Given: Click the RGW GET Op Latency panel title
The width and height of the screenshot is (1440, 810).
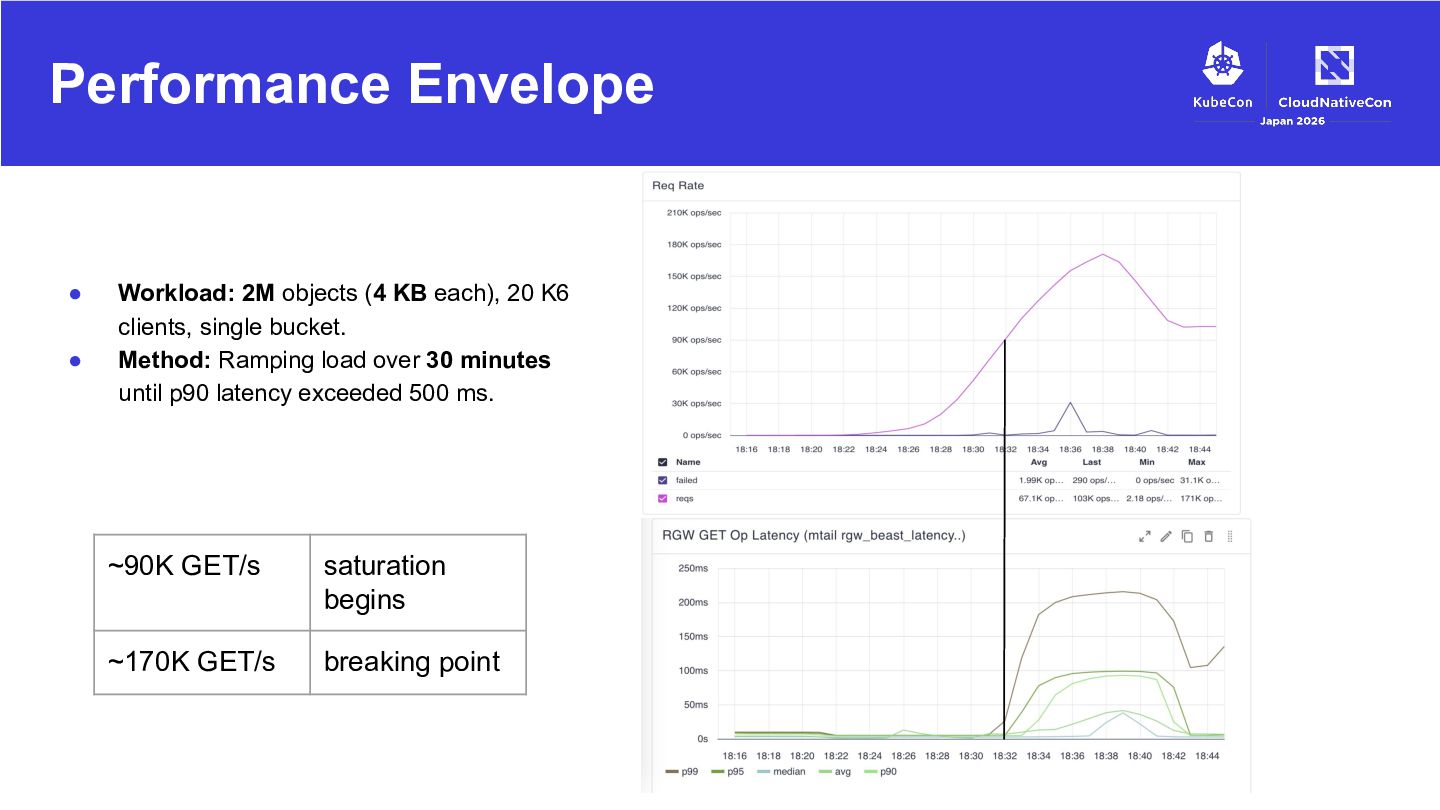Looking at the screenshot, I should click(813, 536).
